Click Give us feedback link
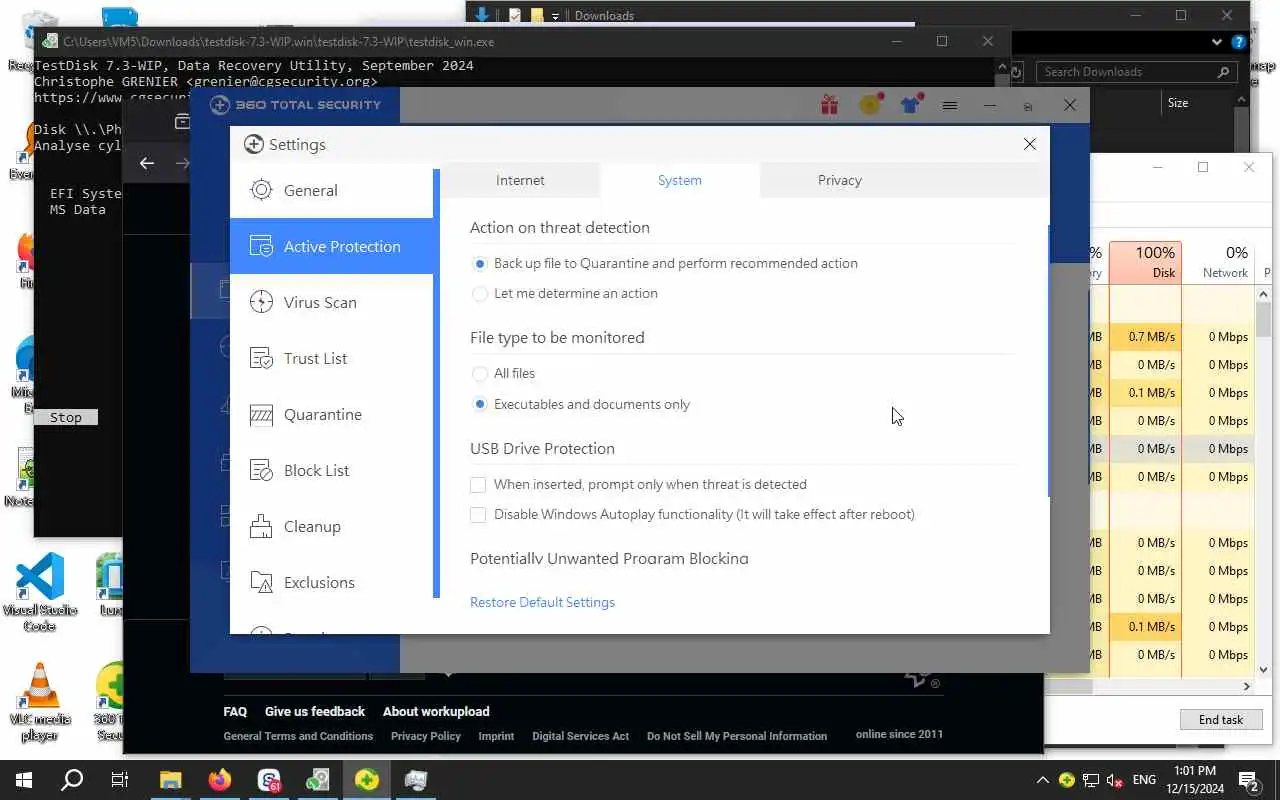The image size is (1280, 800). 315,711
